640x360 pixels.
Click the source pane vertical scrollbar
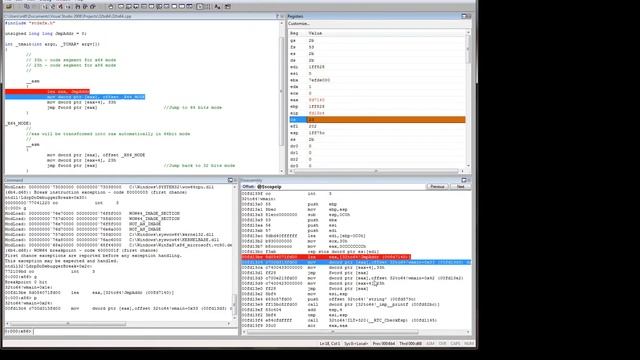(x=281, y=97)
